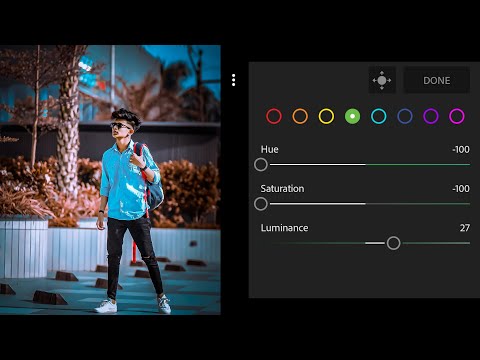Image resolution: width=480 pixels, height=360 pixels.
Task: Click the DONE button
Action: [x=437, y=80]
